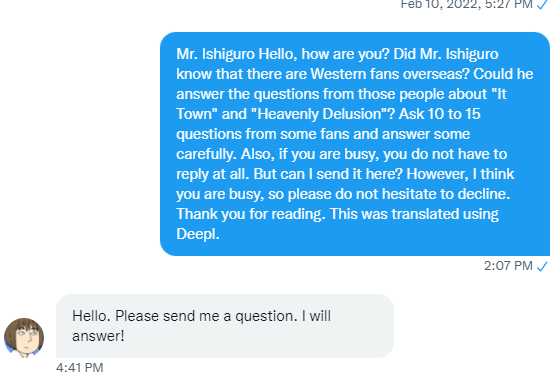Click the checkmark next to Feb 10 timestamp

pos(542,4)
